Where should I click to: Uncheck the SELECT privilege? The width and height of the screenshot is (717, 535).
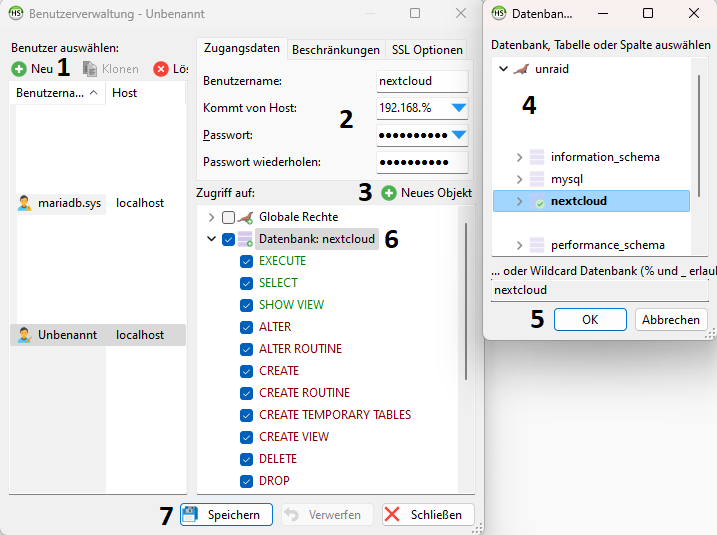246,283
